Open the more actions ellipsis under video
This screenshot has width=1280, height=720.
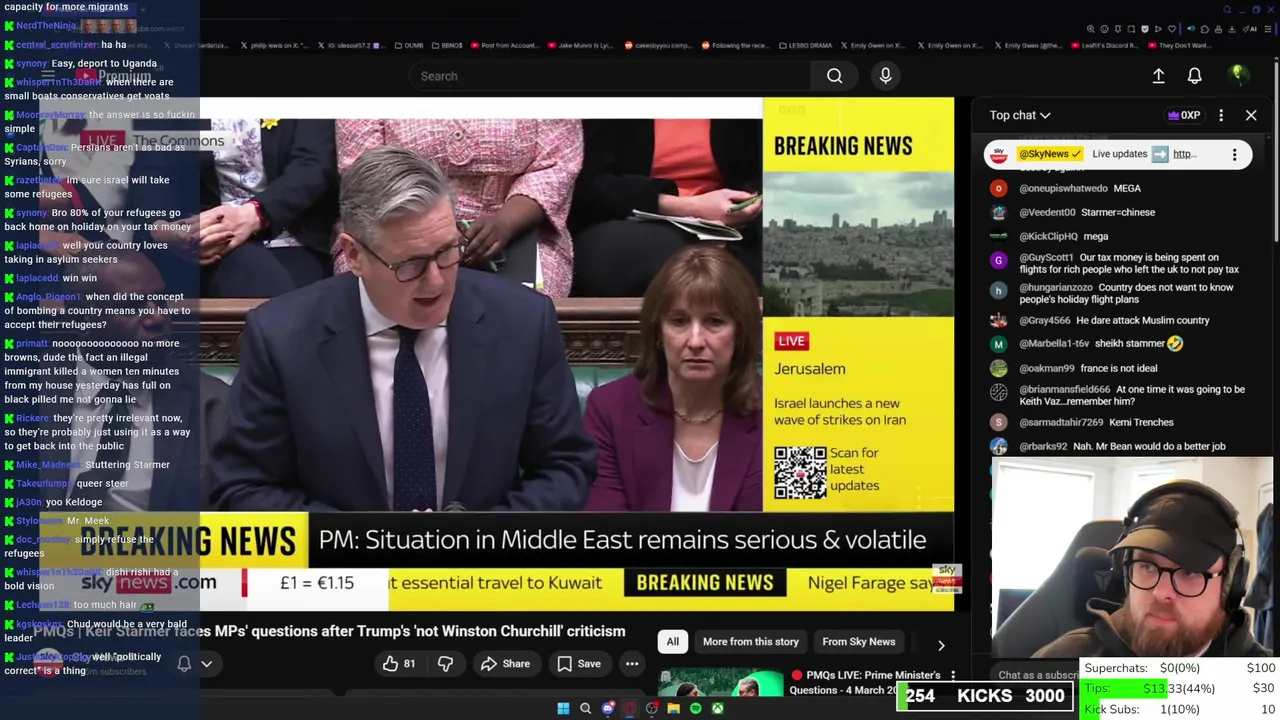(x=632, y=663)
